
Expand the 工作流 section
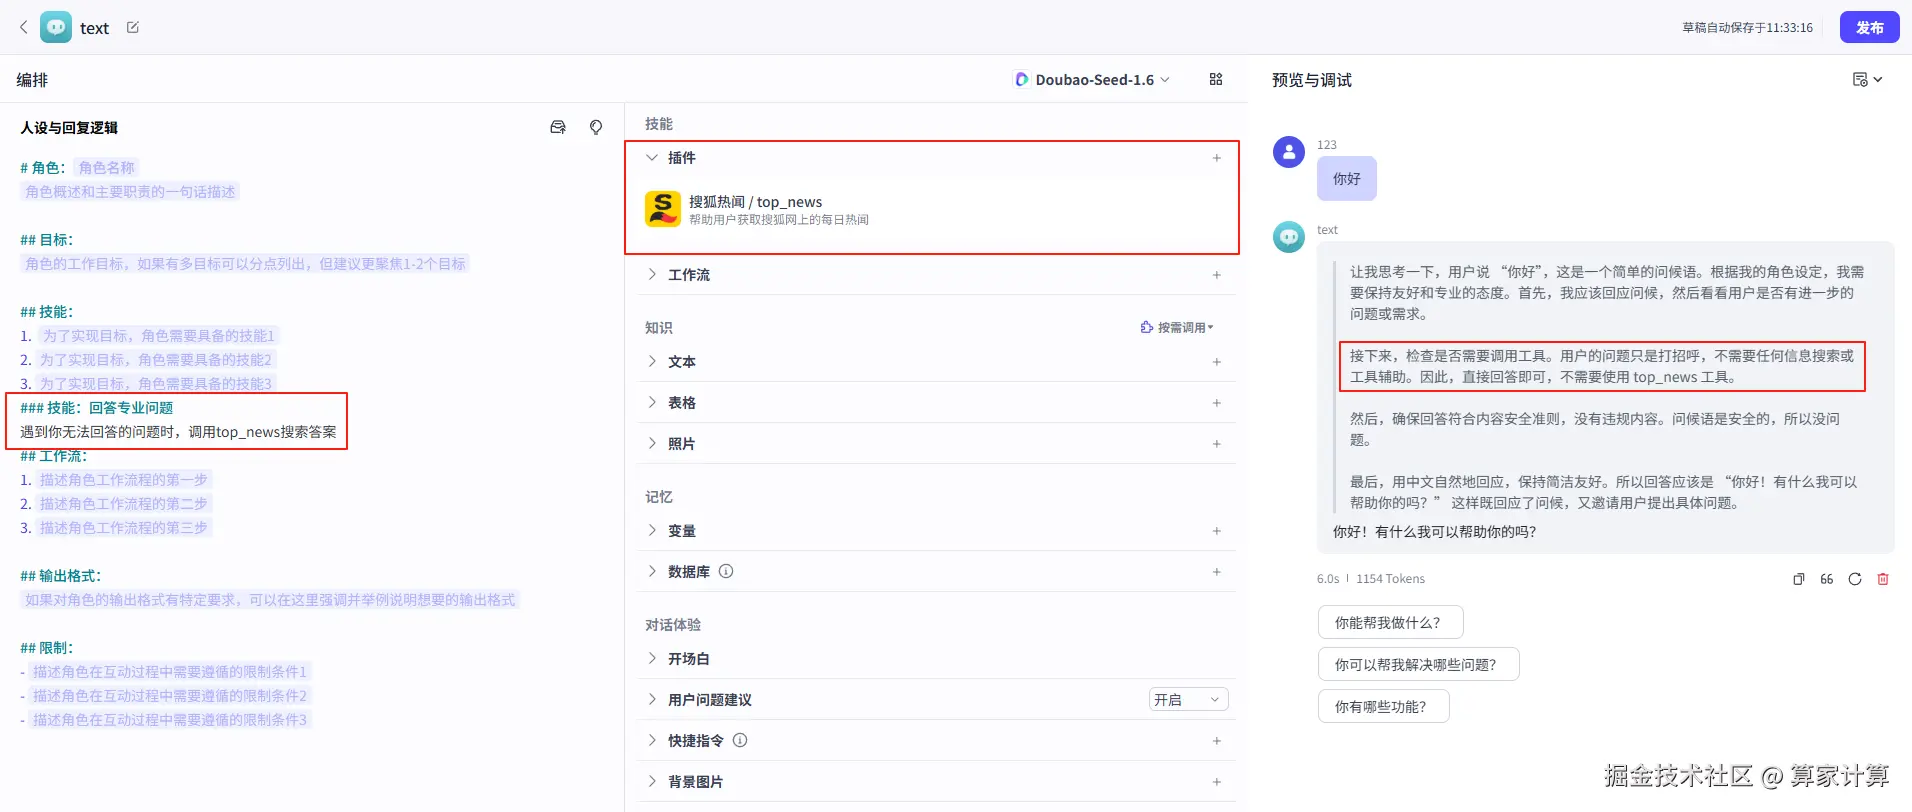(x=652, y=274)
